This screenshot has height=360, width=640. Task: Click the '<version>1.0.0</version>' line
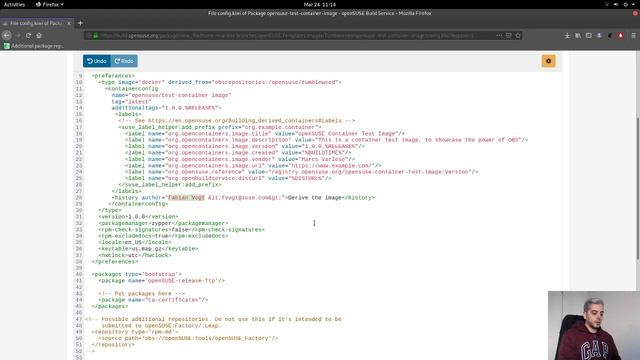(x=138, y=217)
